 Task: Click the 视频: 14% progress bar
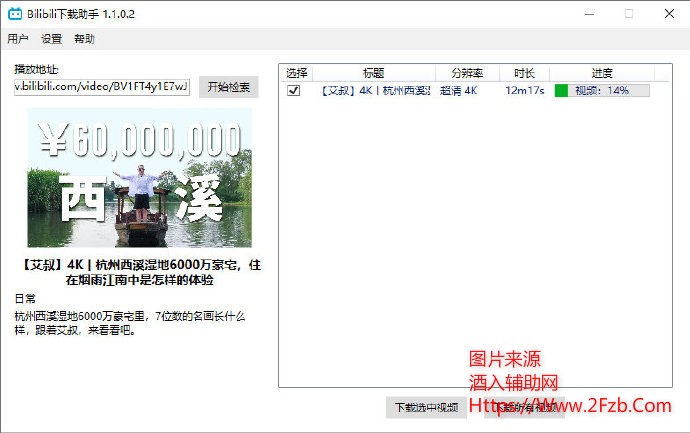coord(602,90)
